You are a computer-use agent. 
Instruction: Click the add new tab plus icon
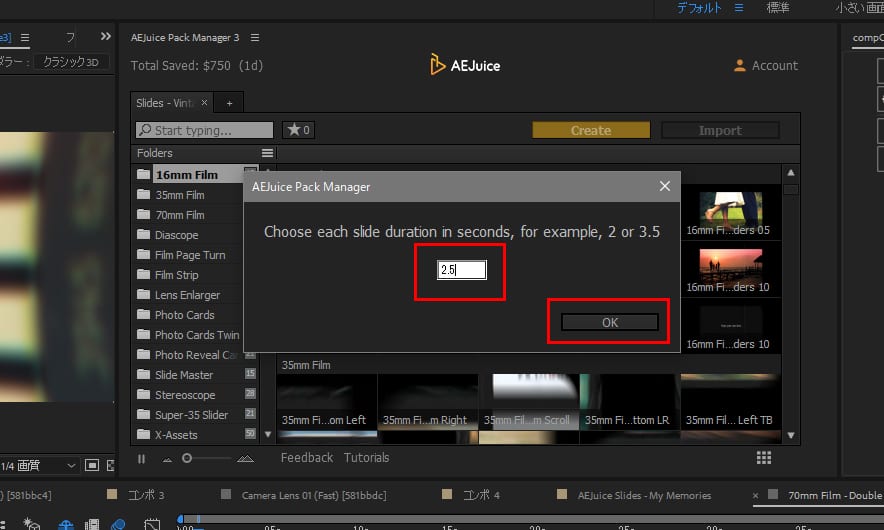click(229, 103)
